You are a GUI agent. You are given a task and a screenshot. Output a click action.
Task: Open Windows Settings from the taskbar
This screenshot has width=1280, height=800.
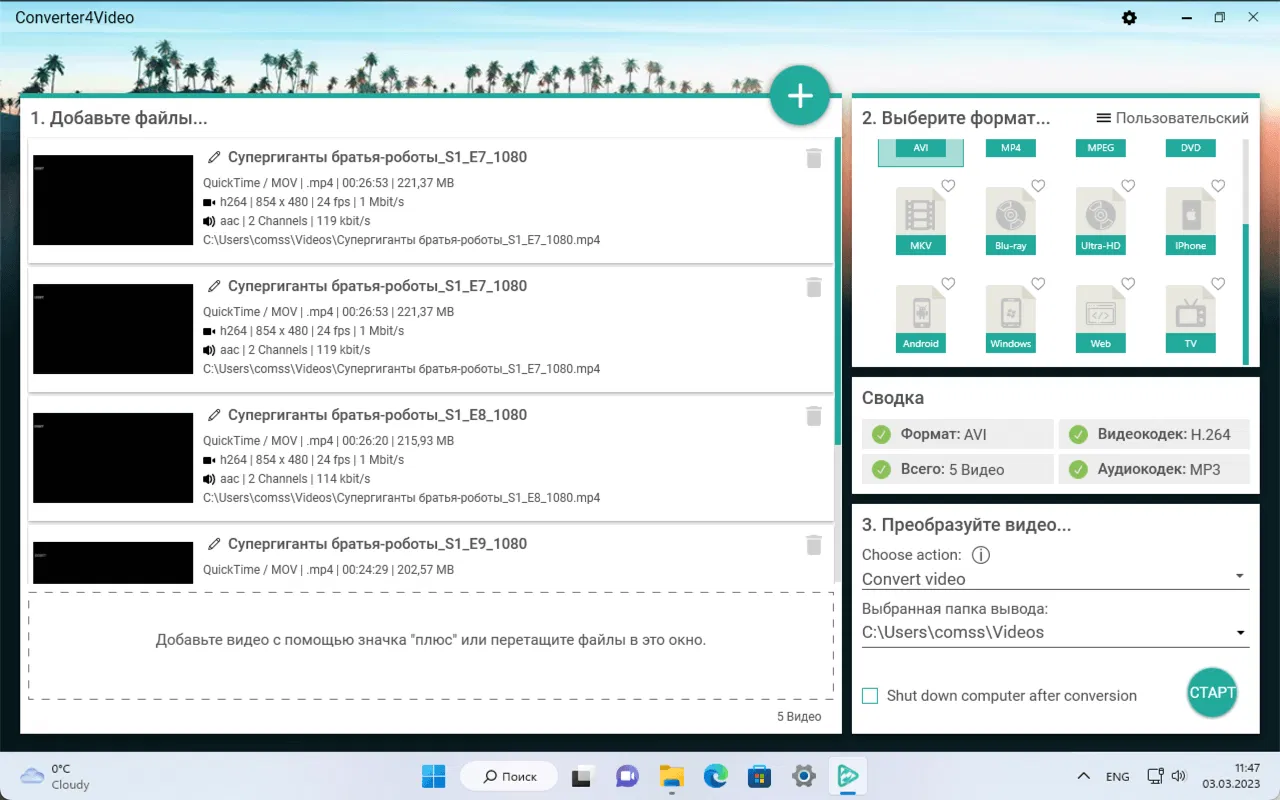click(x=803, y=776)
